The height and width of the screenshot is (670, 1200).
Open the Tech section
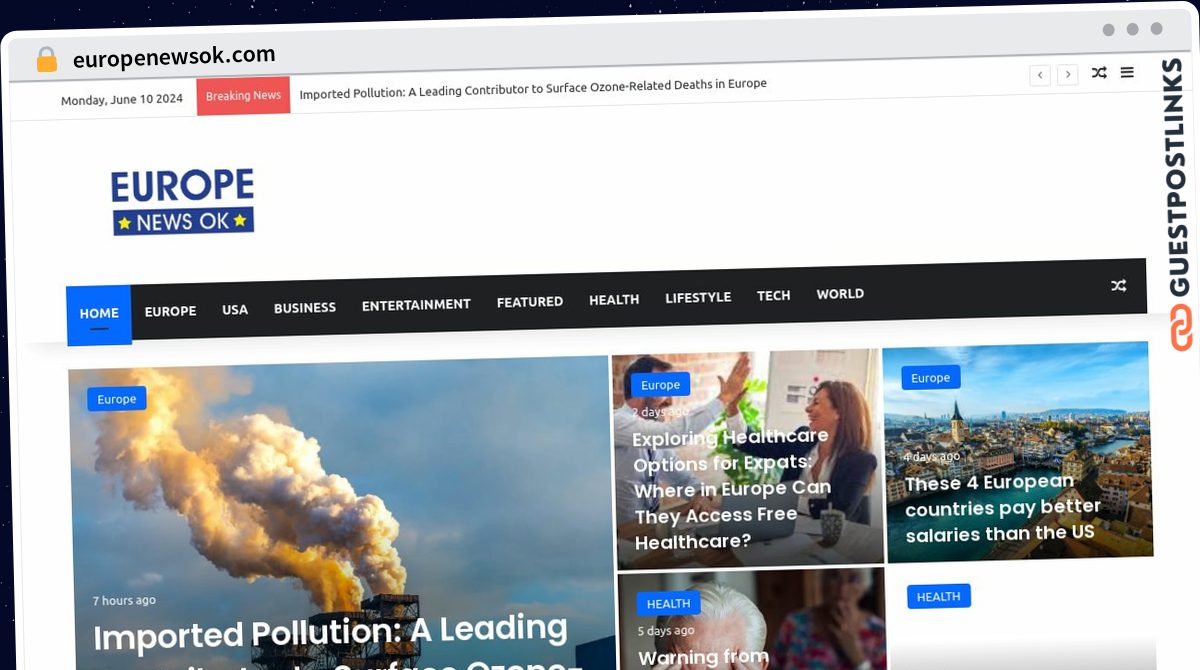coord(773,295)
